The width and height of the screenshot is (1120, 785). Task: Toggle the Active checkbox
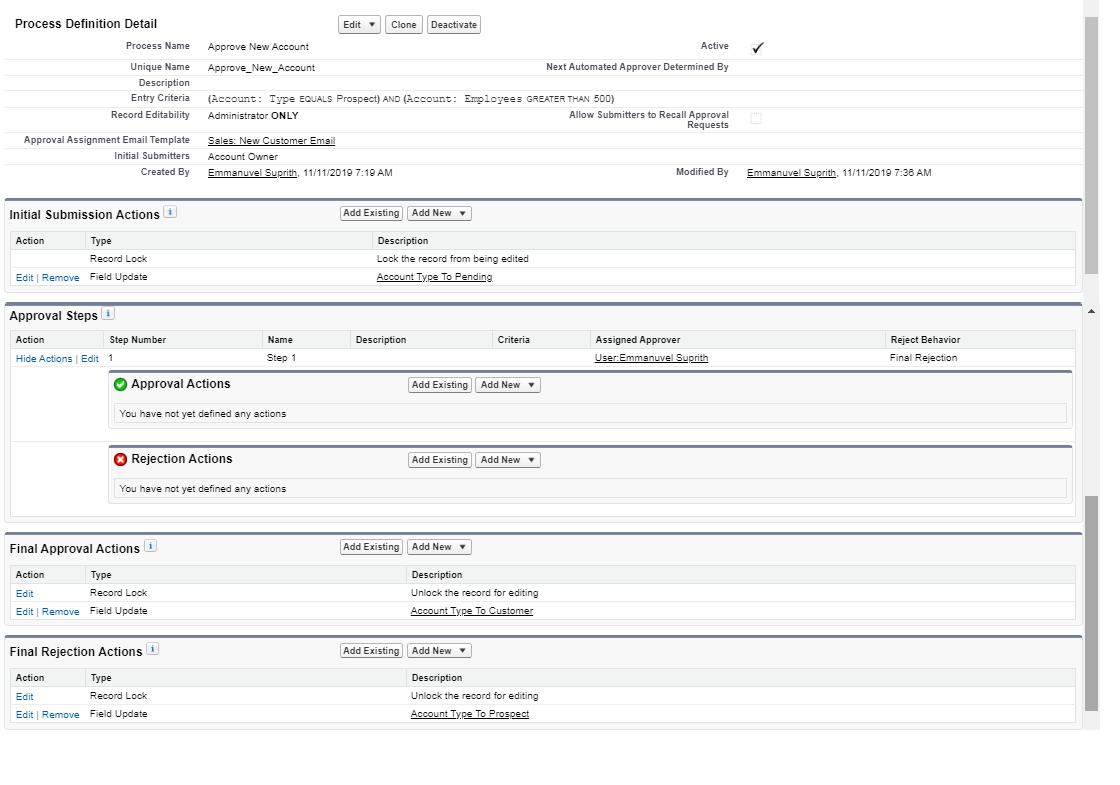[x=757, y=48]
